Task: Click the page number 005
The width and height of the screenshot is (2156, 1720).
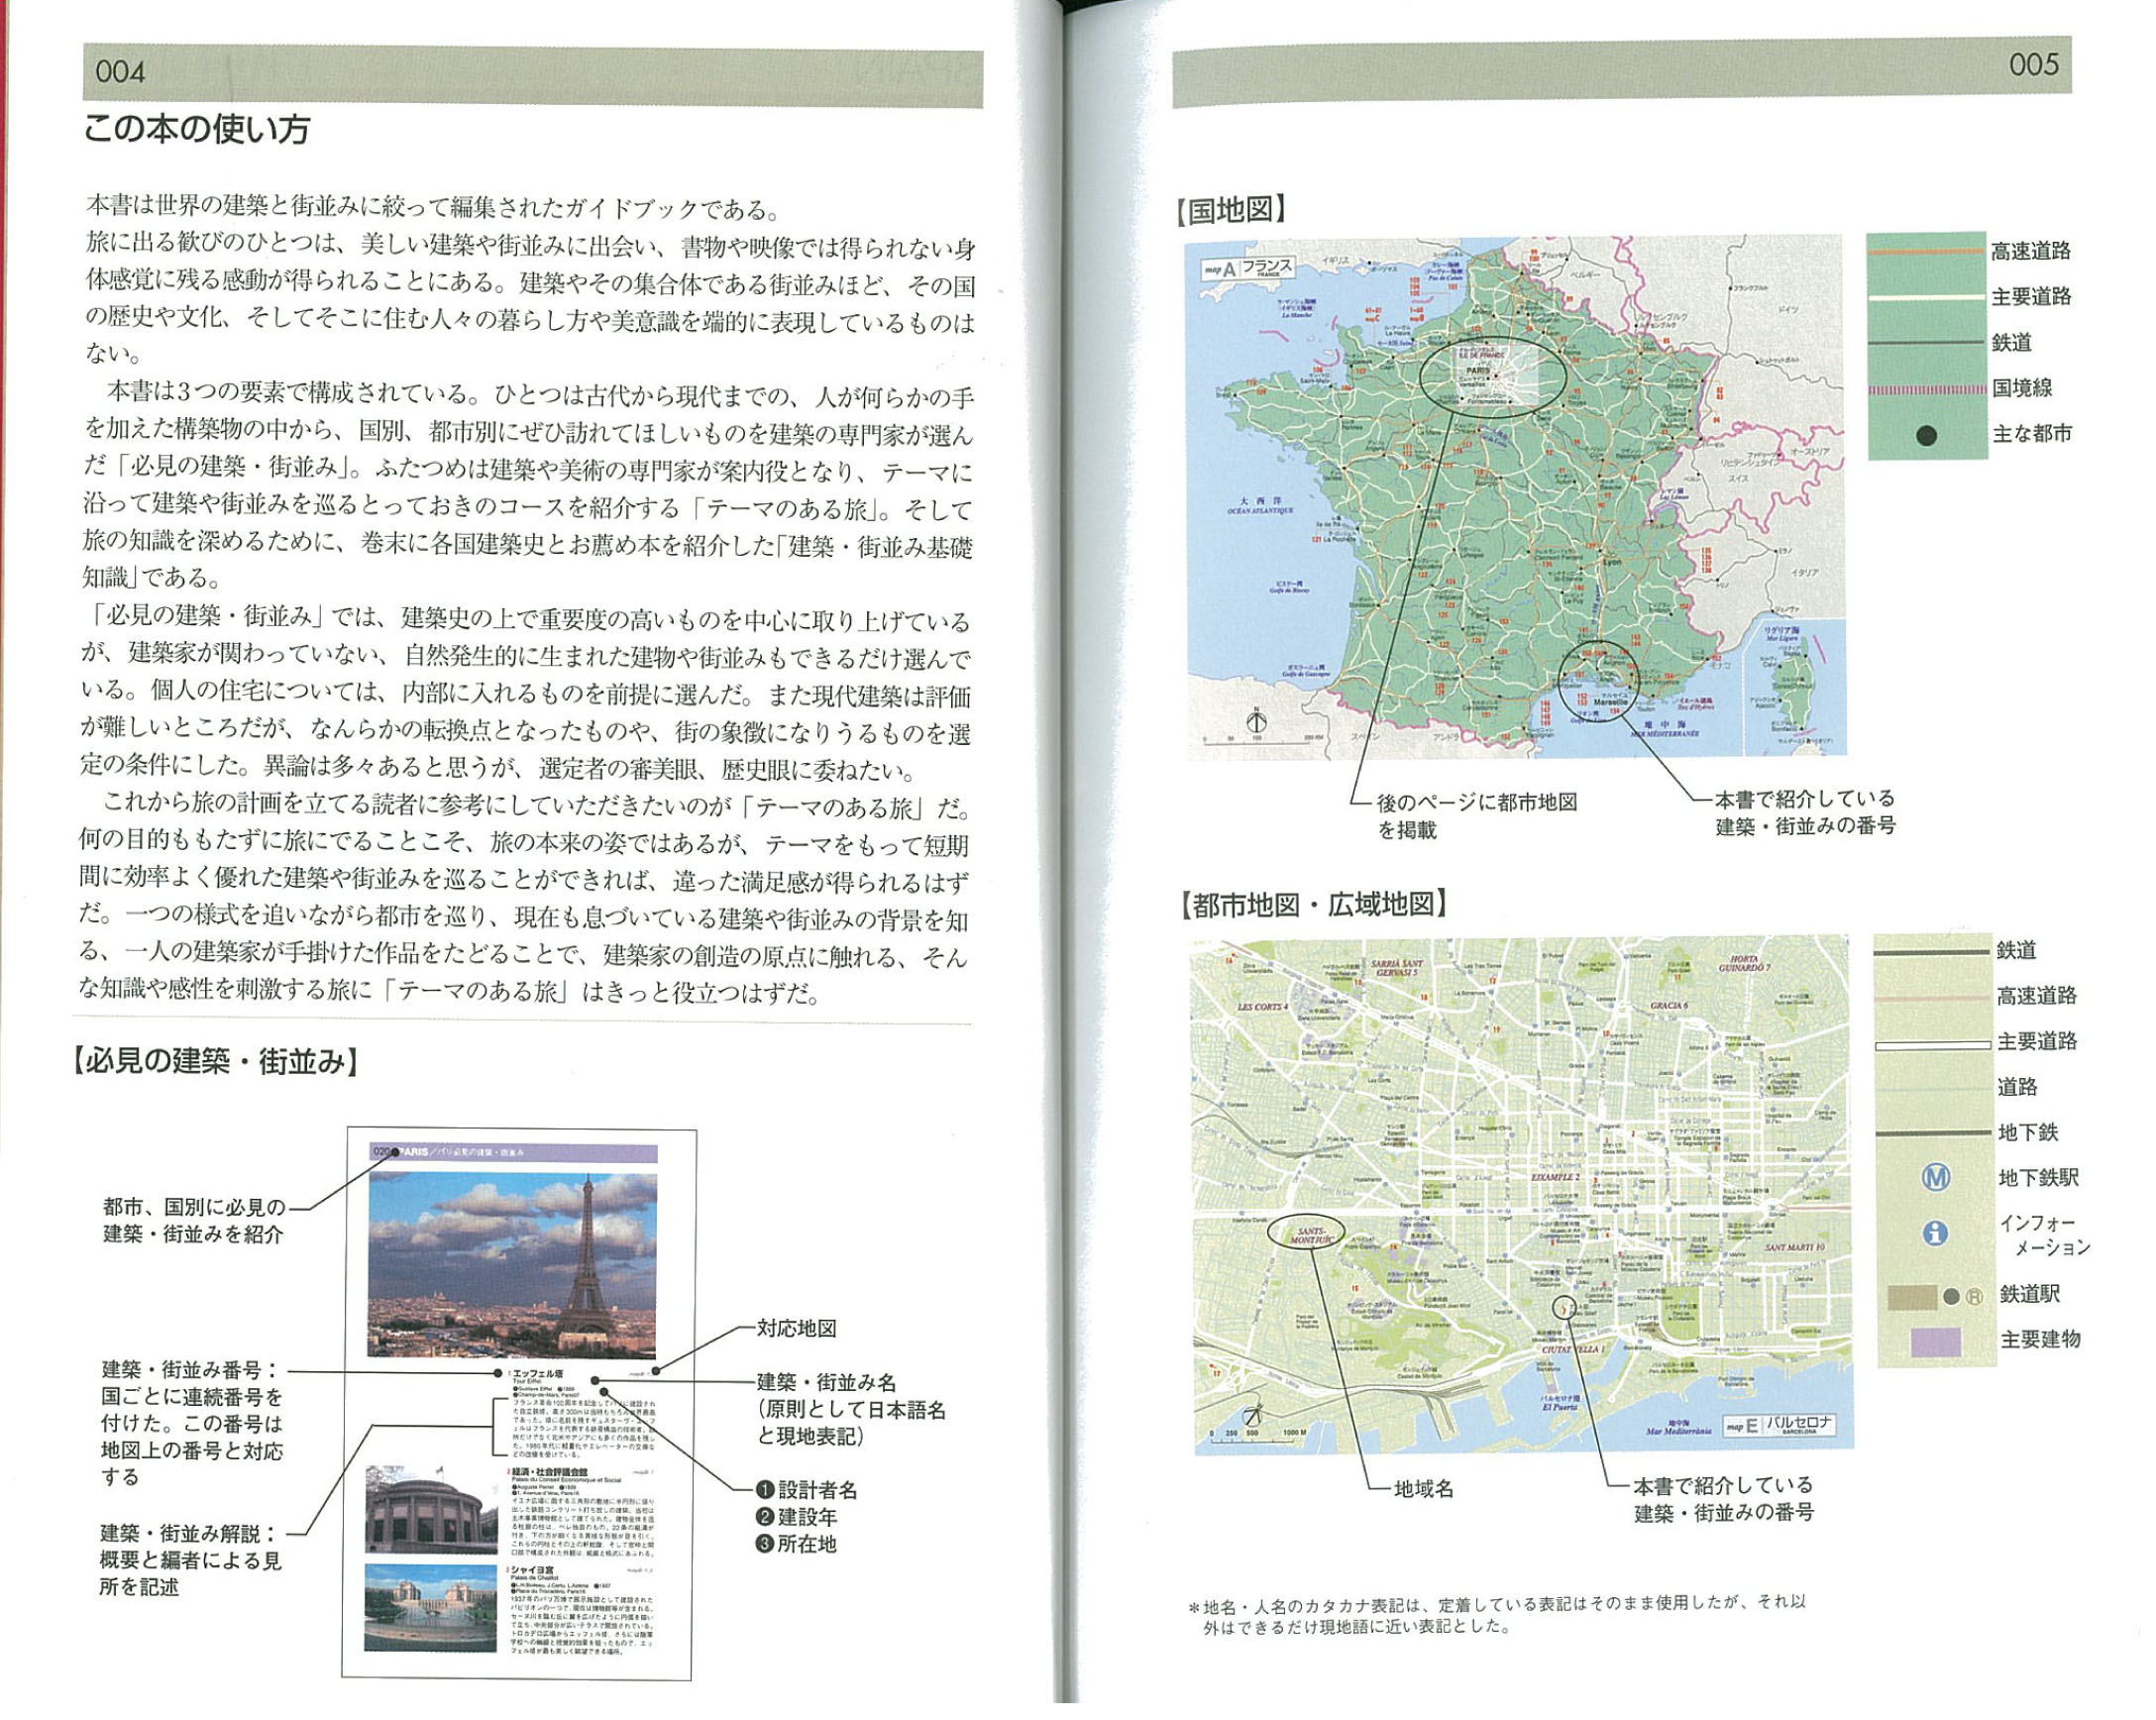Action: coord(2034,65)
